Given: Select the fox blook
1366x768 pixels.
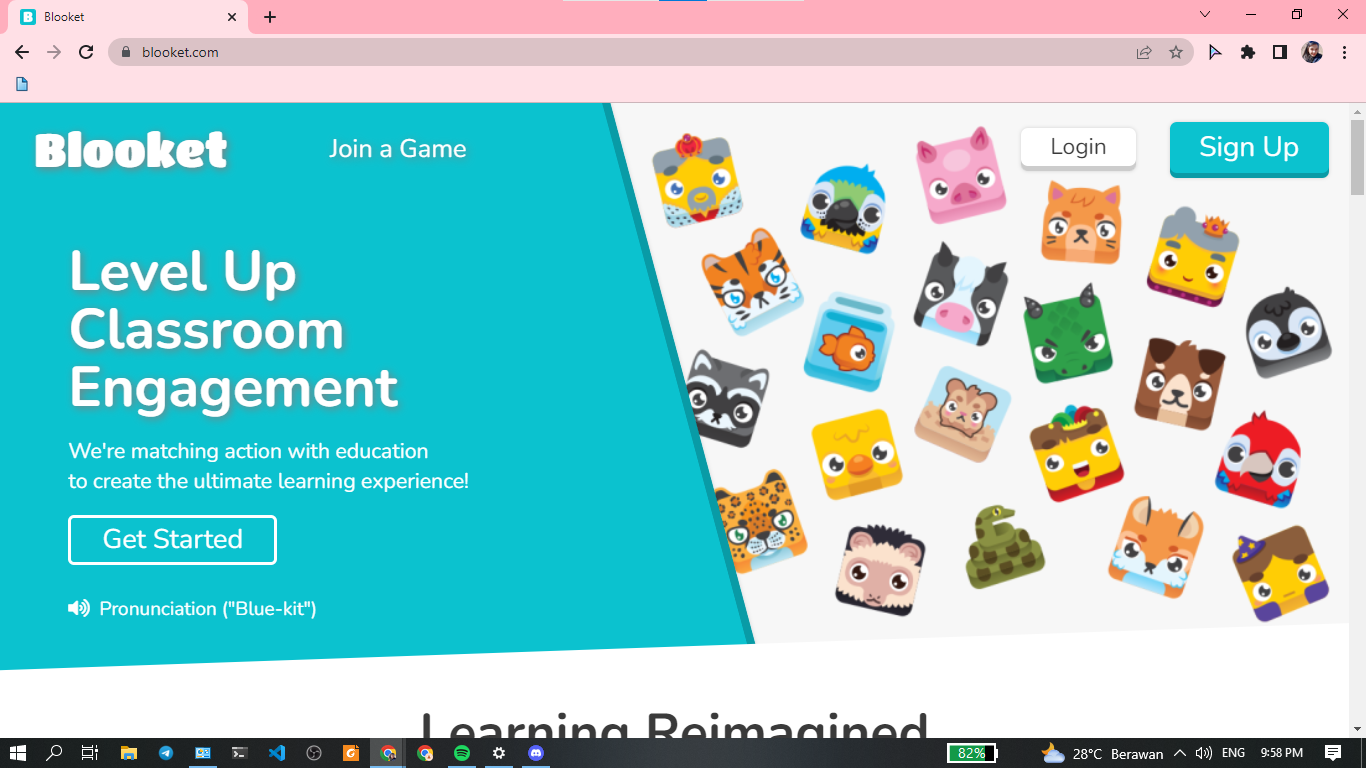Looking at the screenshot, I should coord(1156,547).
